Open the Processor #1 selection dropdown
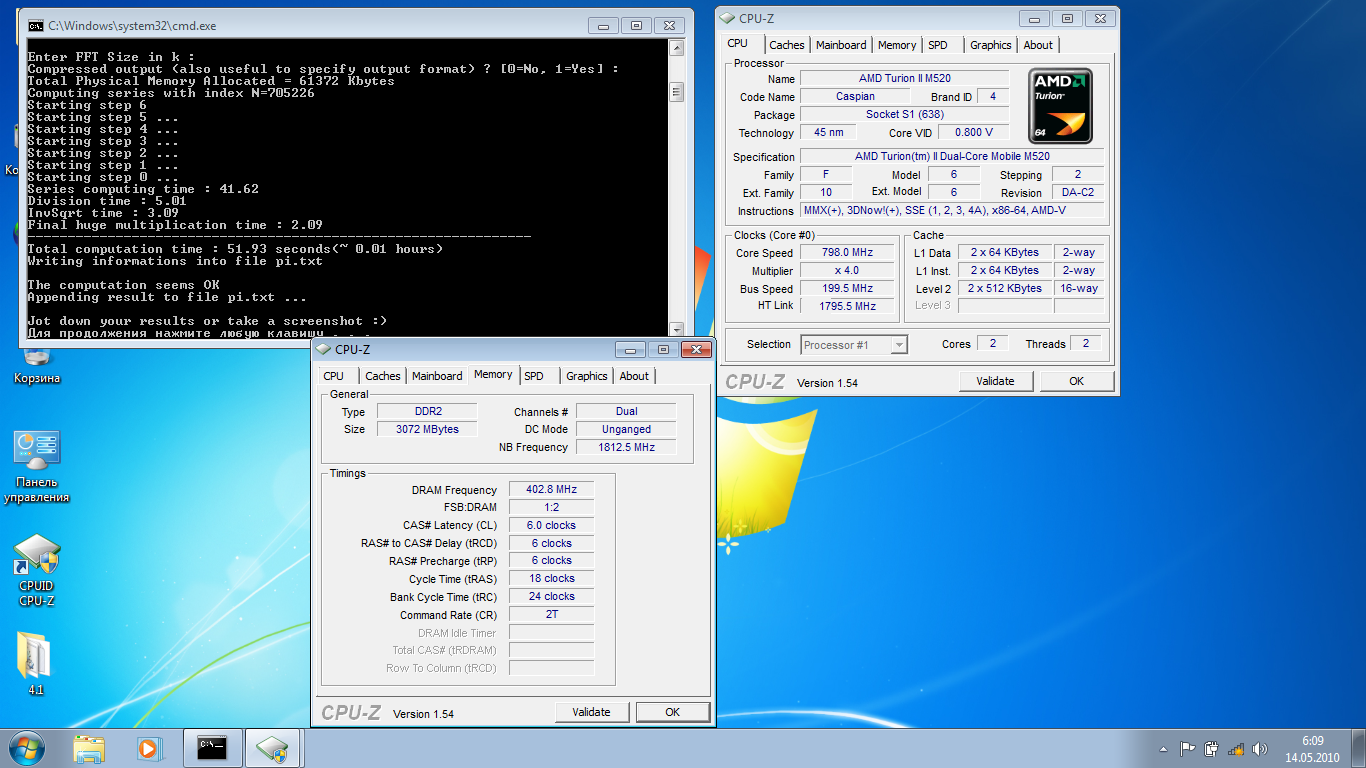The height and width of the screenshot is (768, 1366). pos(854,344)
